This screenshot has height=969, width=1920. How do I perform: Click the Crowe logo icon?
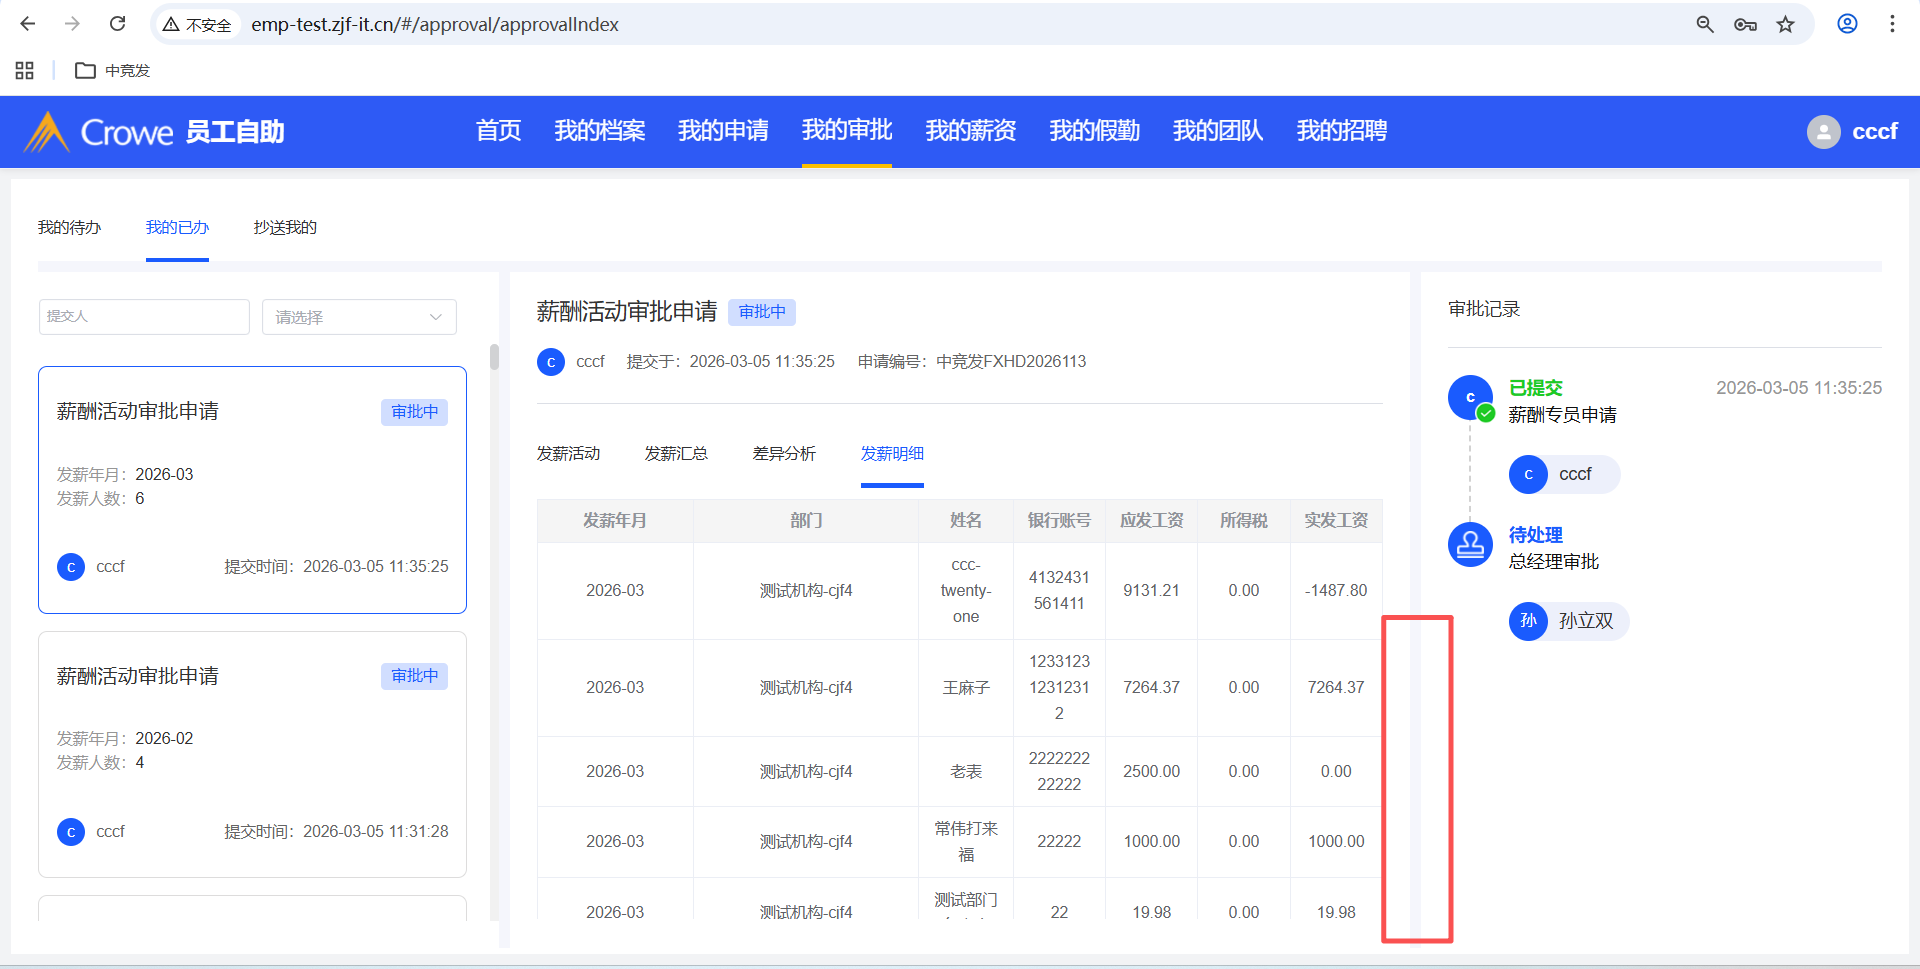(46, 132)
